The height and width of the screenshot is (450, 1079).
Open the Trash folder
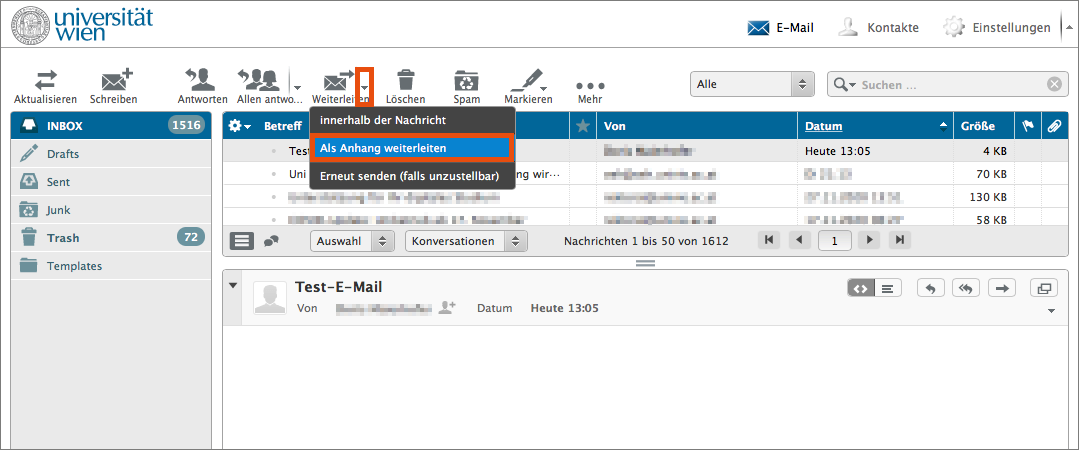point(63,238)
